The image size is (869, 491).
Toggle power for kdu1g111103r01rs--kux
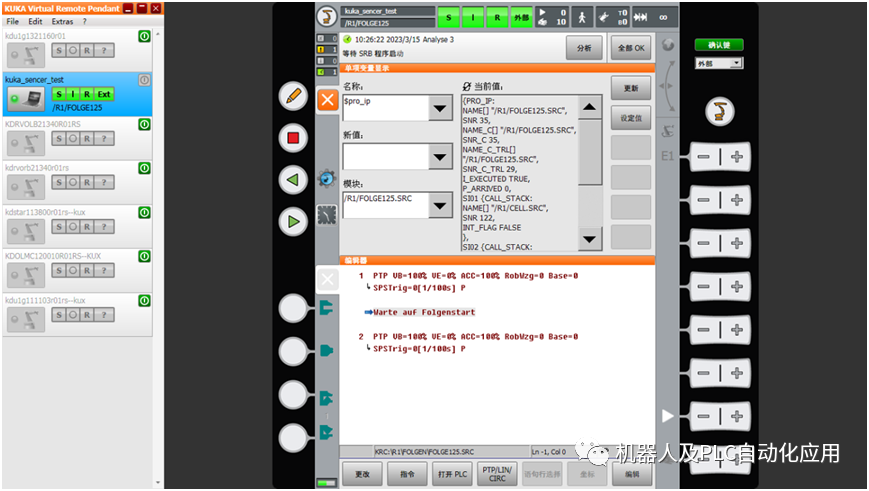click(x=144, y=300)
